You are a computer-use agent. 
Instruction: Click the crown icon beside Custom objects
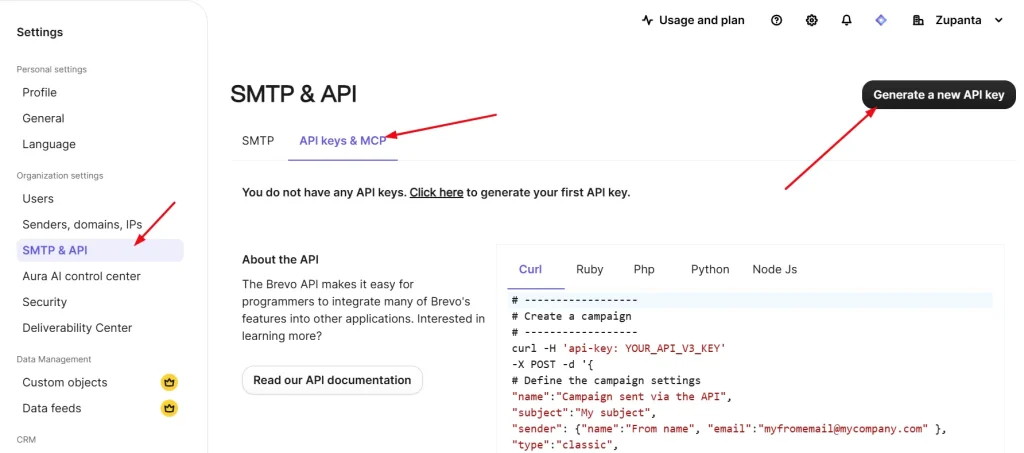pyautogui.click(x=170, y=382)
